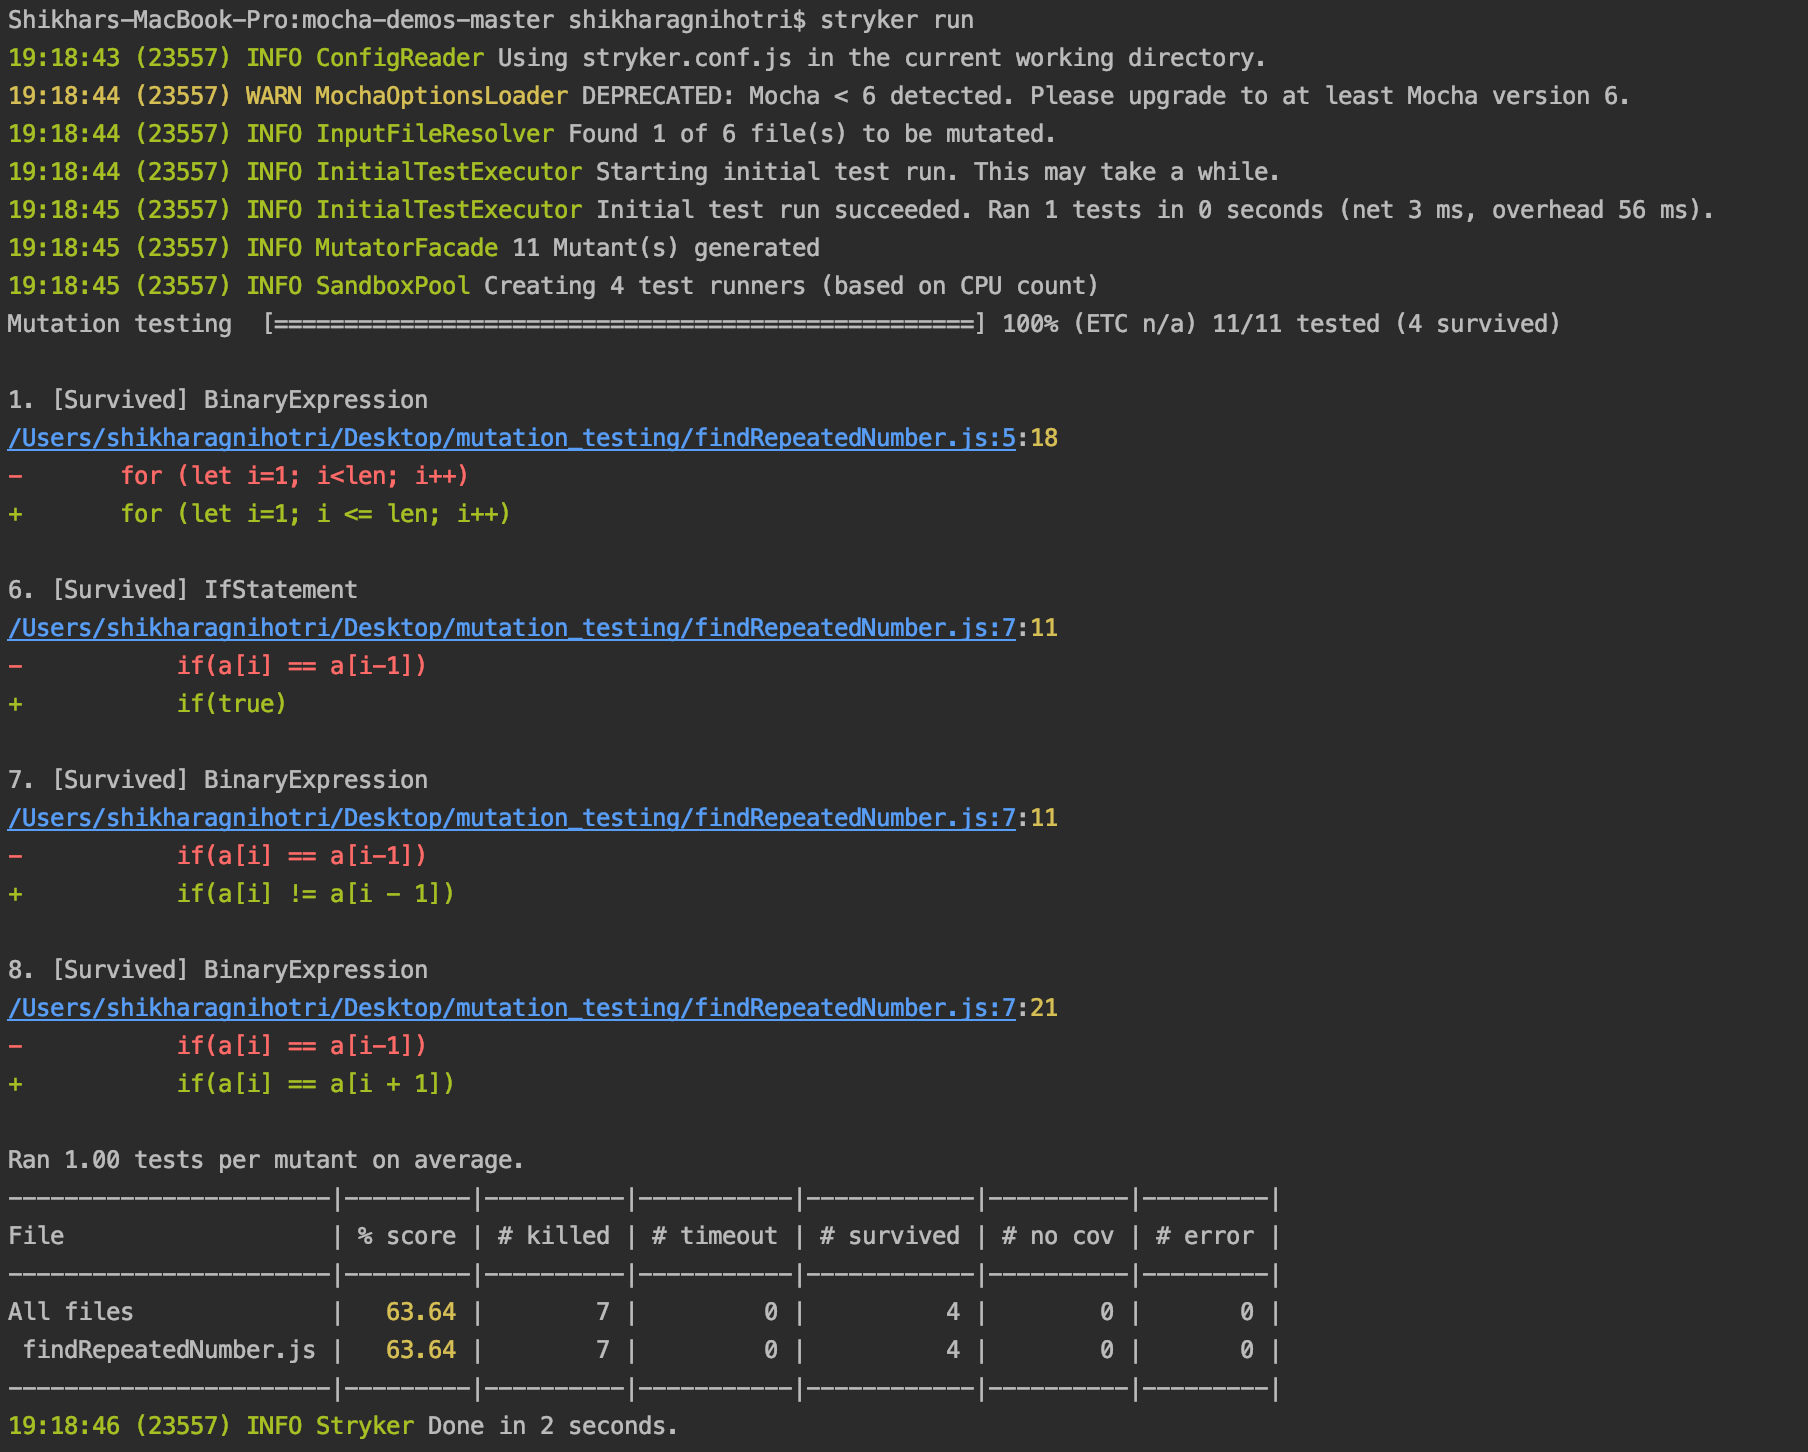Click the '# timeout' column header

coord(715,1236)
